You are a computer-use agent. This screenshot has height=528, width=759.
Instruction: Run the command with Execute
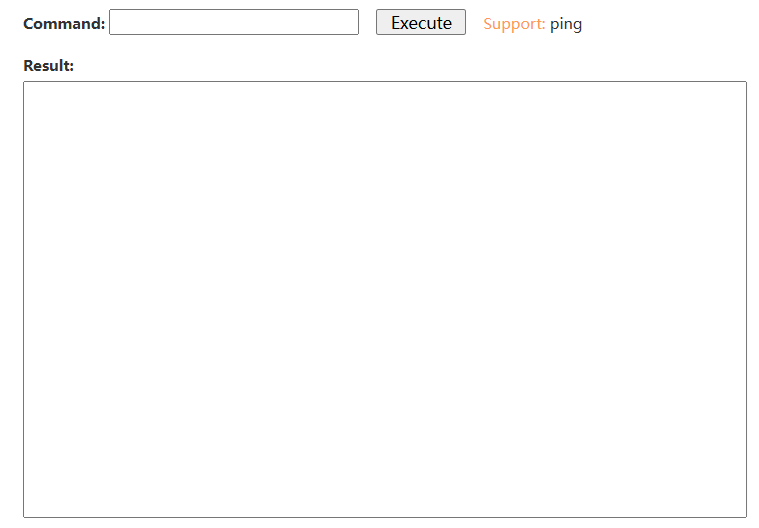click(x=420, y=23)
